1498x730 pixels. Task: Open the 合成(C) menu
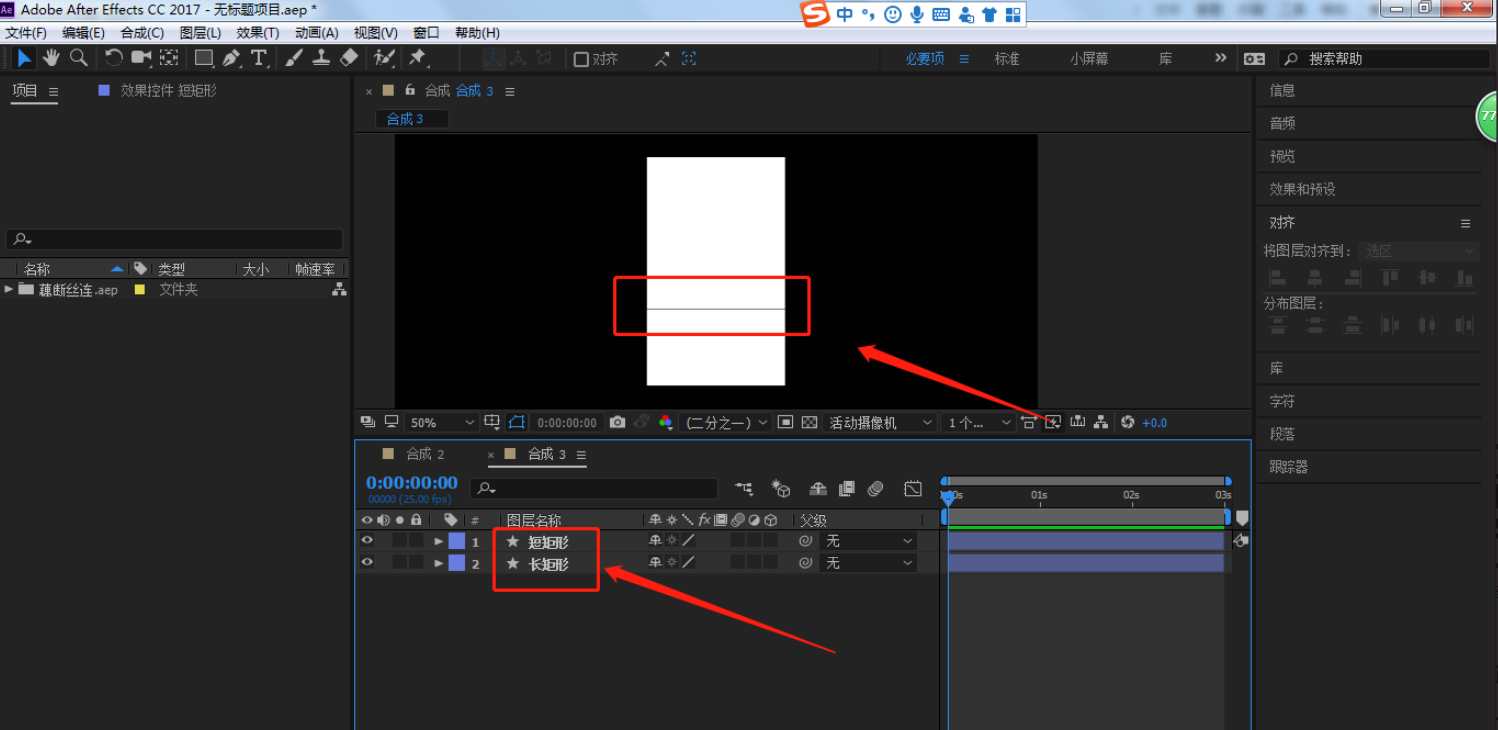pos(142,32)
